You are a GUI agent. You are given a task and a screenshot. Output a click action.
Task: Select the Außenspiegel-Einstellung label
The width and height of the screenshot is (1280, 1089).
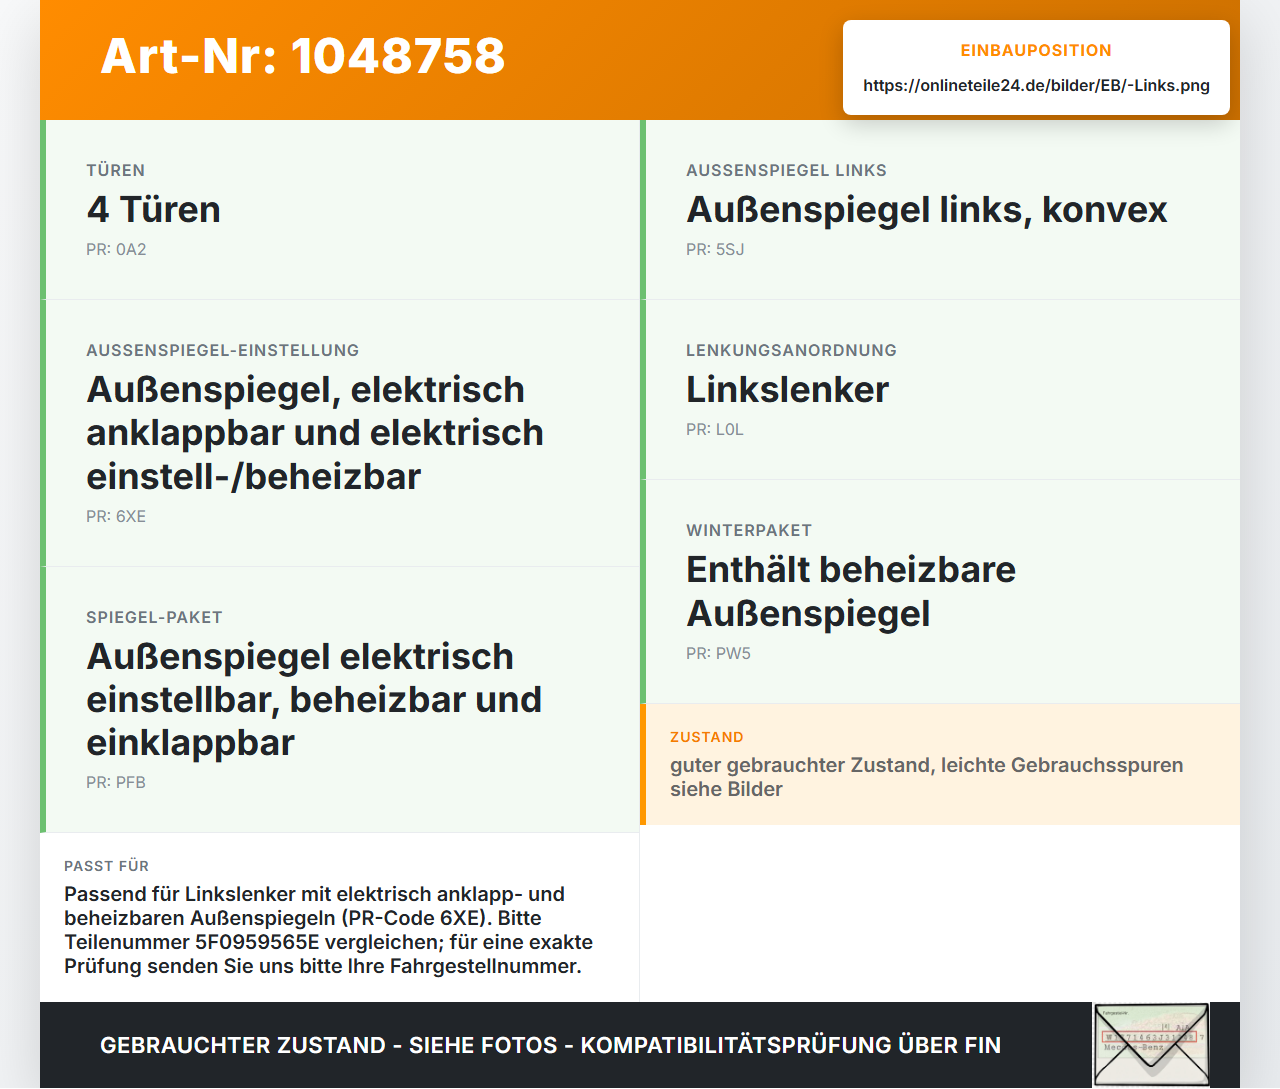click(222, 351)
